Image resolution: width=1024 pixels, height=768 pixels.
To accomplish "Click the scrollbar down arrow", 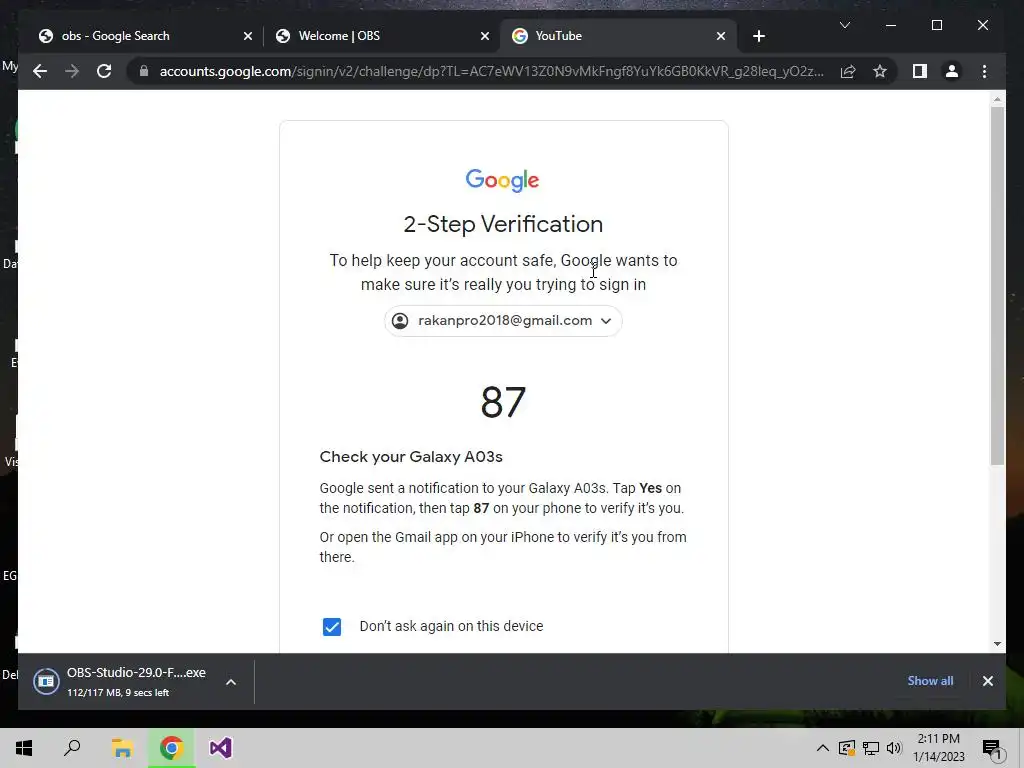I will (x=997, y=644).
